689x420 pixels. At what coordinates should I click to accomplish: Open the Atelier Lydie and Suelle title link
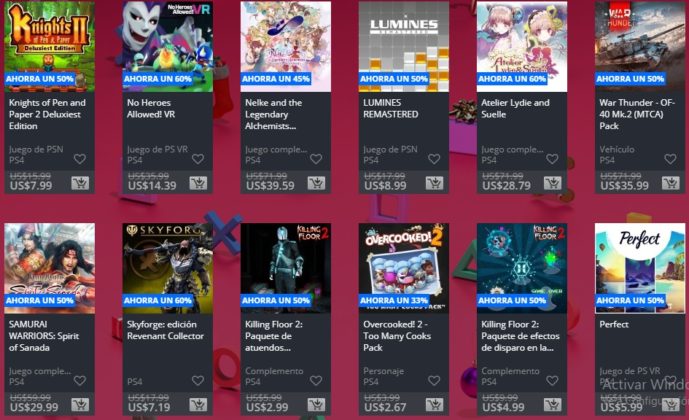[x=515, y=109]
